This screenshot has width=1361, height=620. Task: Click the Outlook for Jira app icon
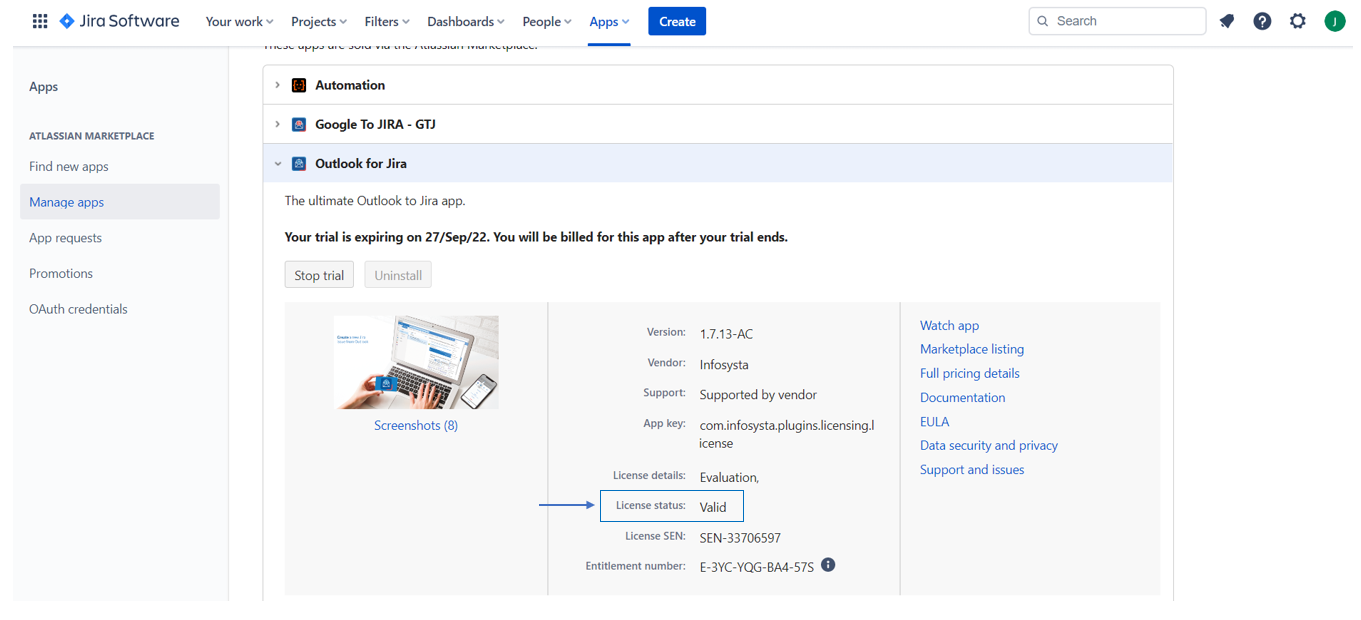click(299, 163)
